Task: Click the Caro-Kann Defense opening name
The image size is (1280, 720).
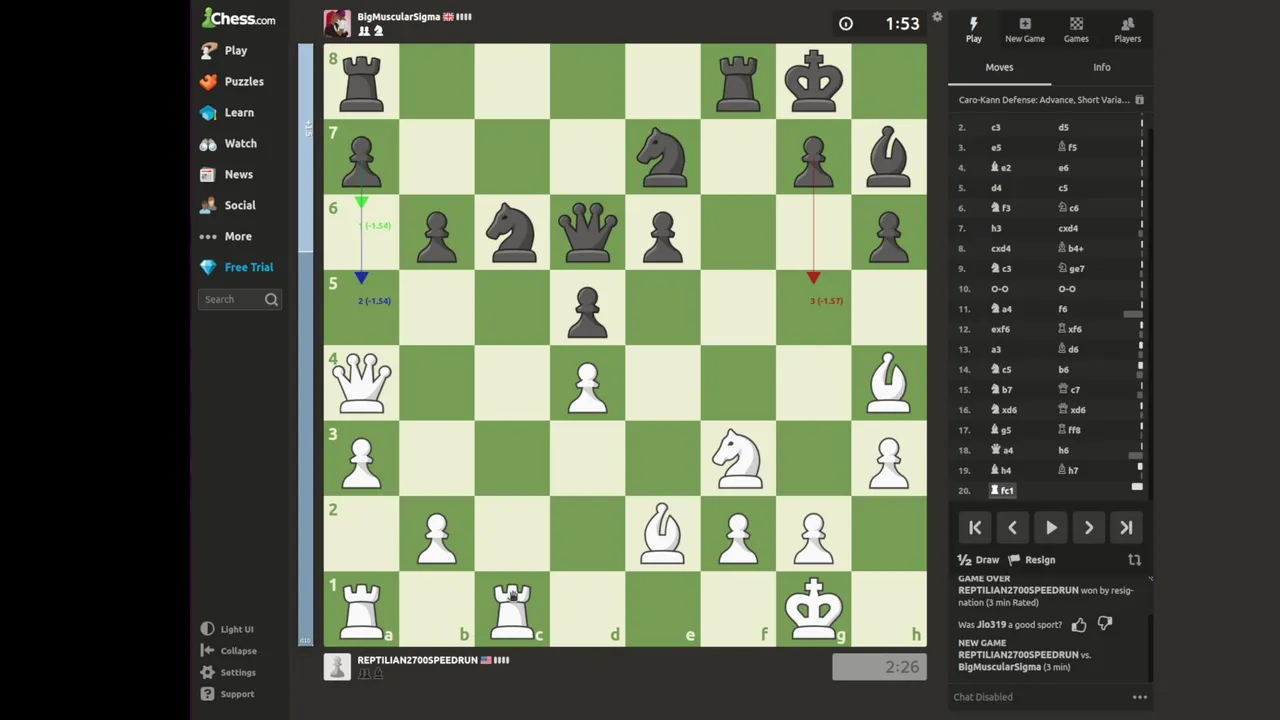Action: click(1044, 100)
